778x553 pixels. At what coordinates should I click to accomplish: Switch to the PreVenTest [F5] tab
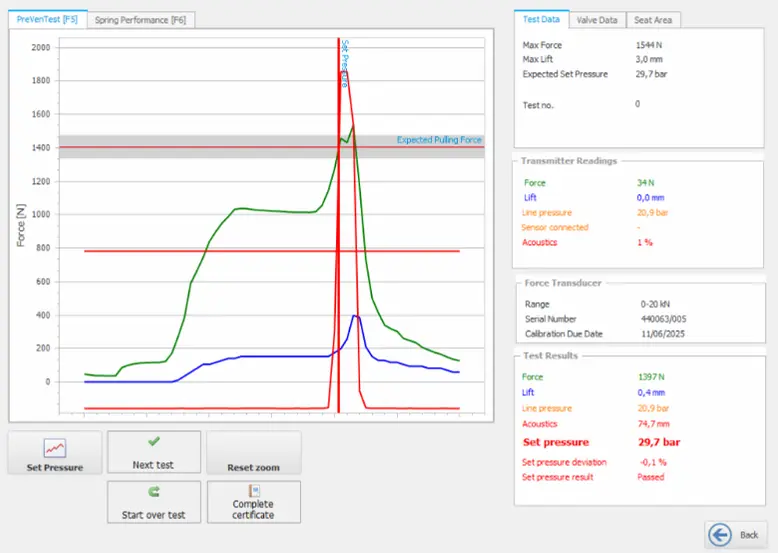point(47,19)
